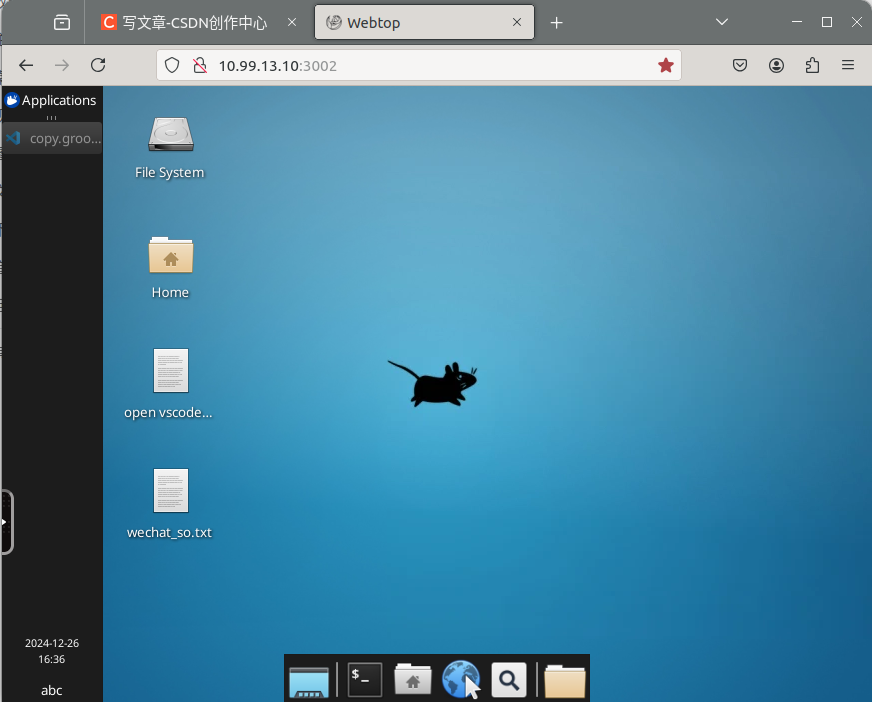The image size is (872, 702).
Task: Expand the list all tabs chevron
Action: tap(723, 22)
